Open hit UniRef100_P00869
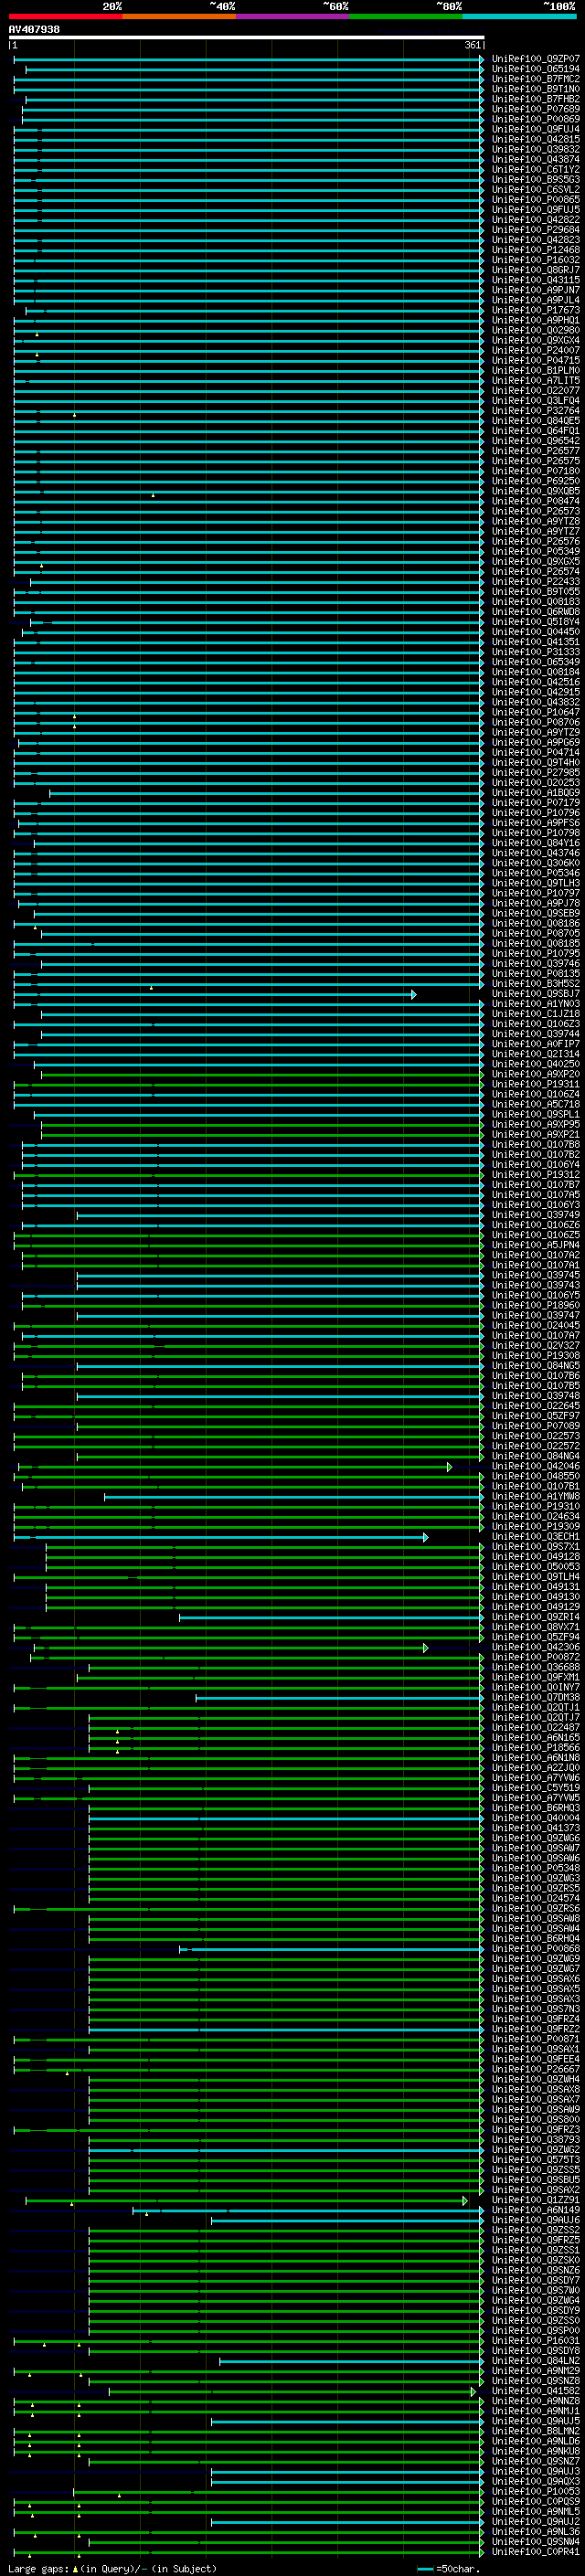This screenshot has width=585, height=2576. click(x=535, y=119)
